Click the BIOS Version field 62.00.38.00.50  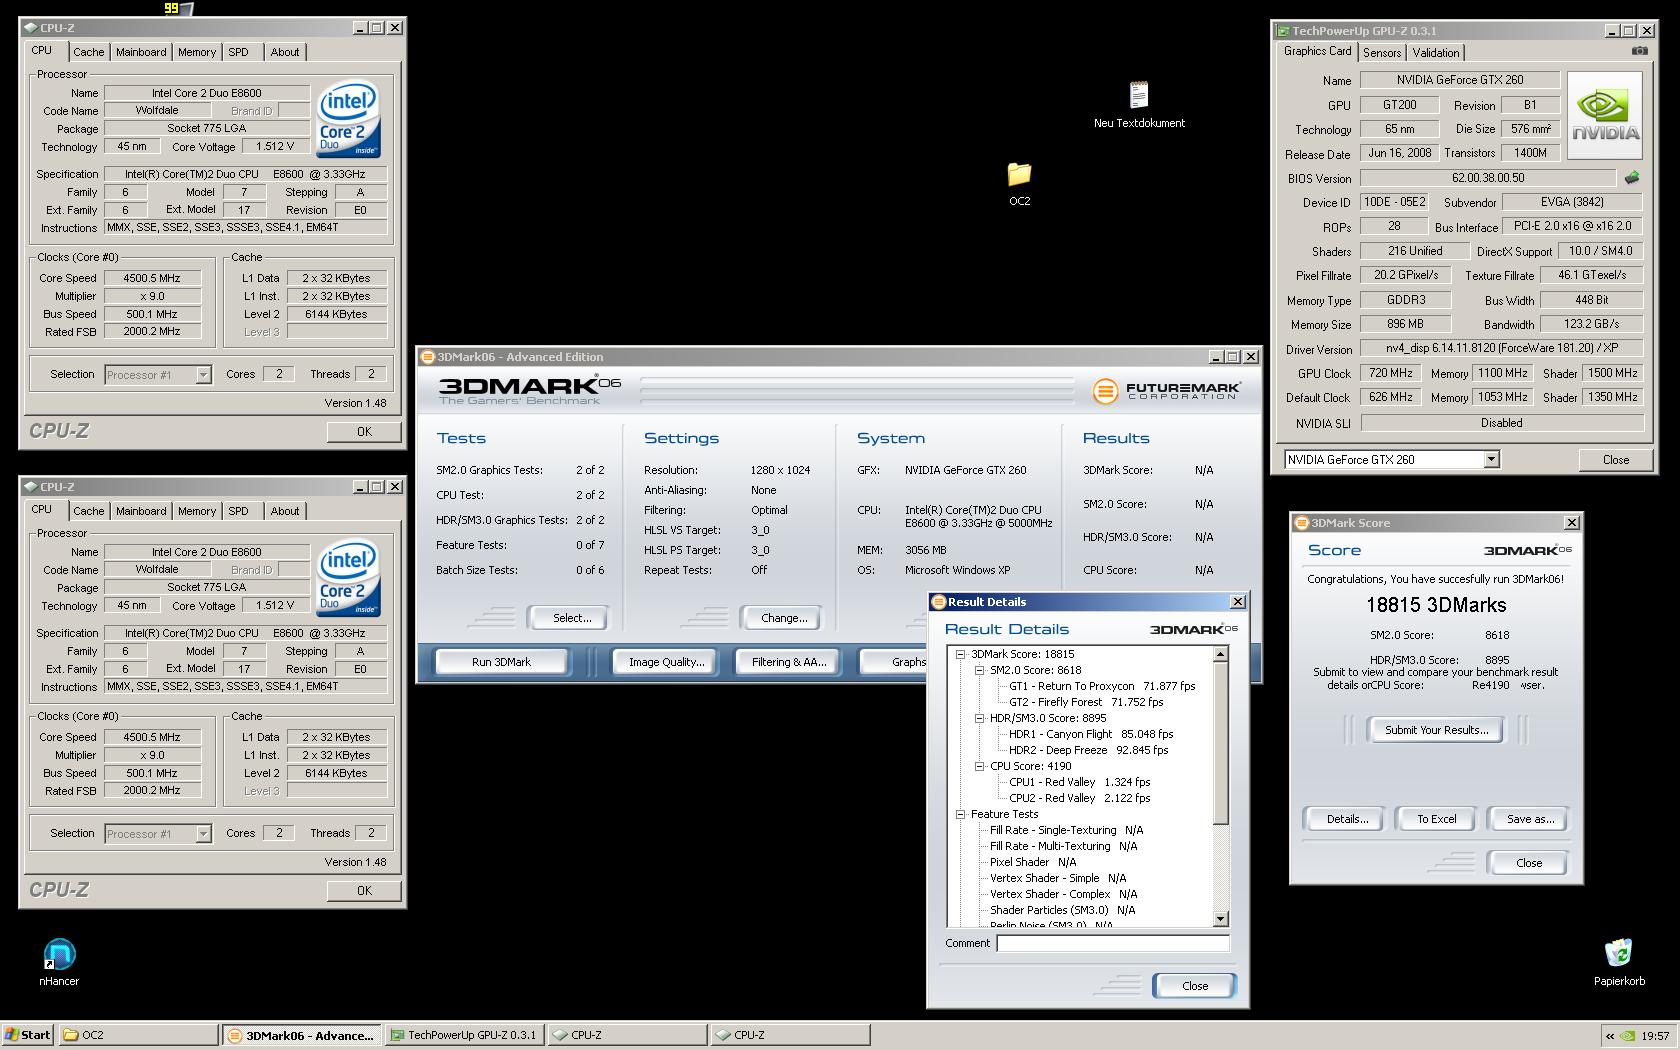pyautogui.click(x=1487, y=178)
